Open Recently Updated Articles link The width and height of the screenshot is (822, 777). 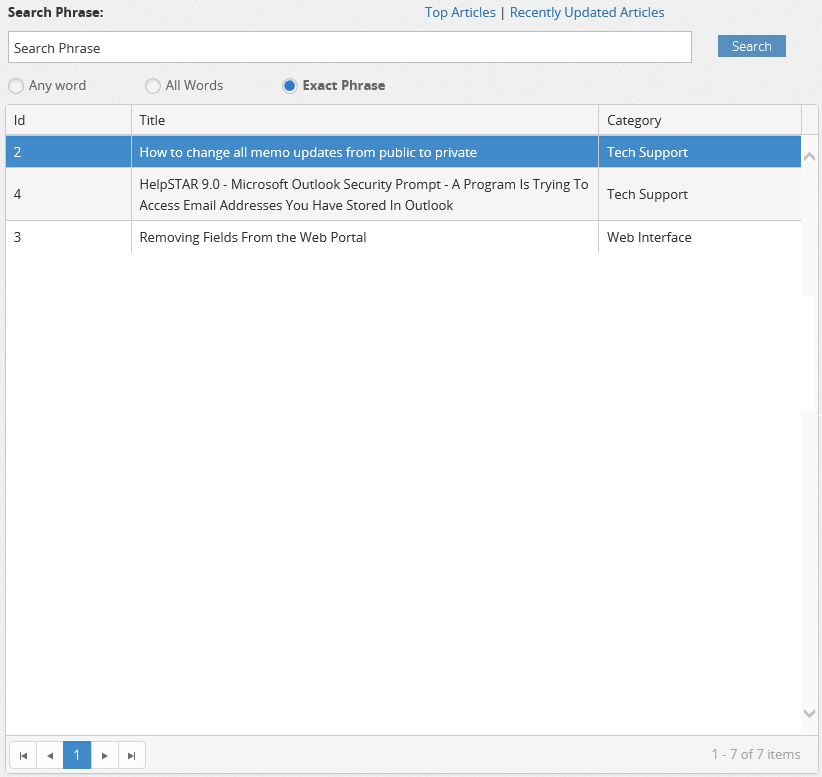(x=587, y=13)
